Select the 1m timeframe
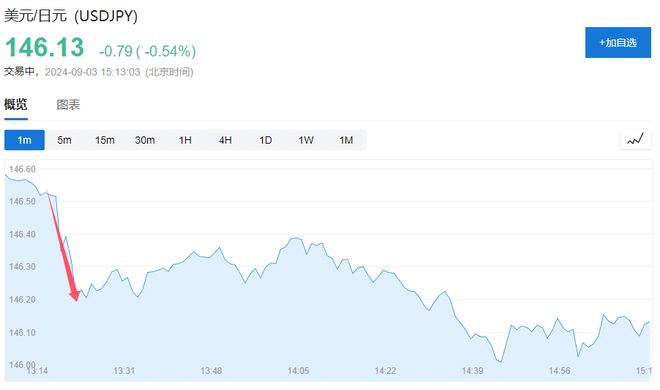The image size is (660, 390). pos(24,140)
